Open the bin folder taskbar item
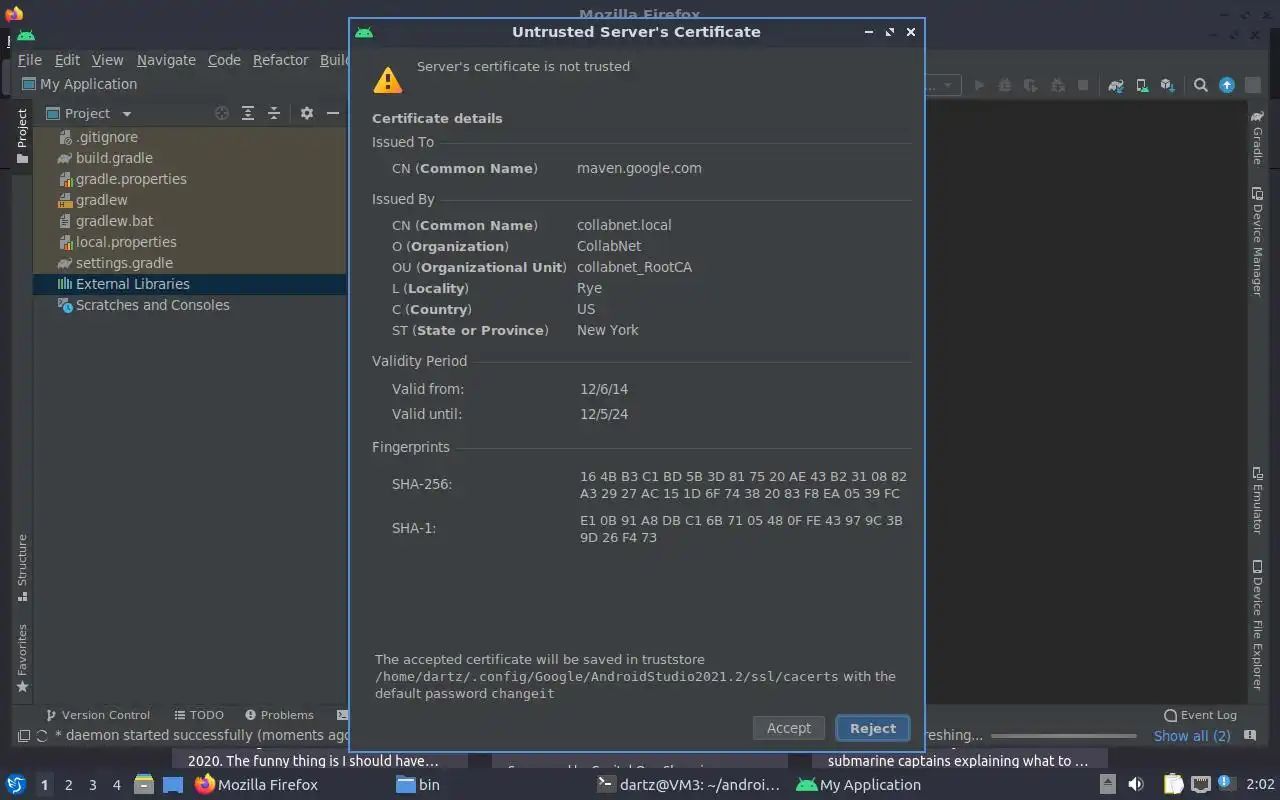Image resolution: width=1280 pixels, height=800 pixels. tap(417, 785)
